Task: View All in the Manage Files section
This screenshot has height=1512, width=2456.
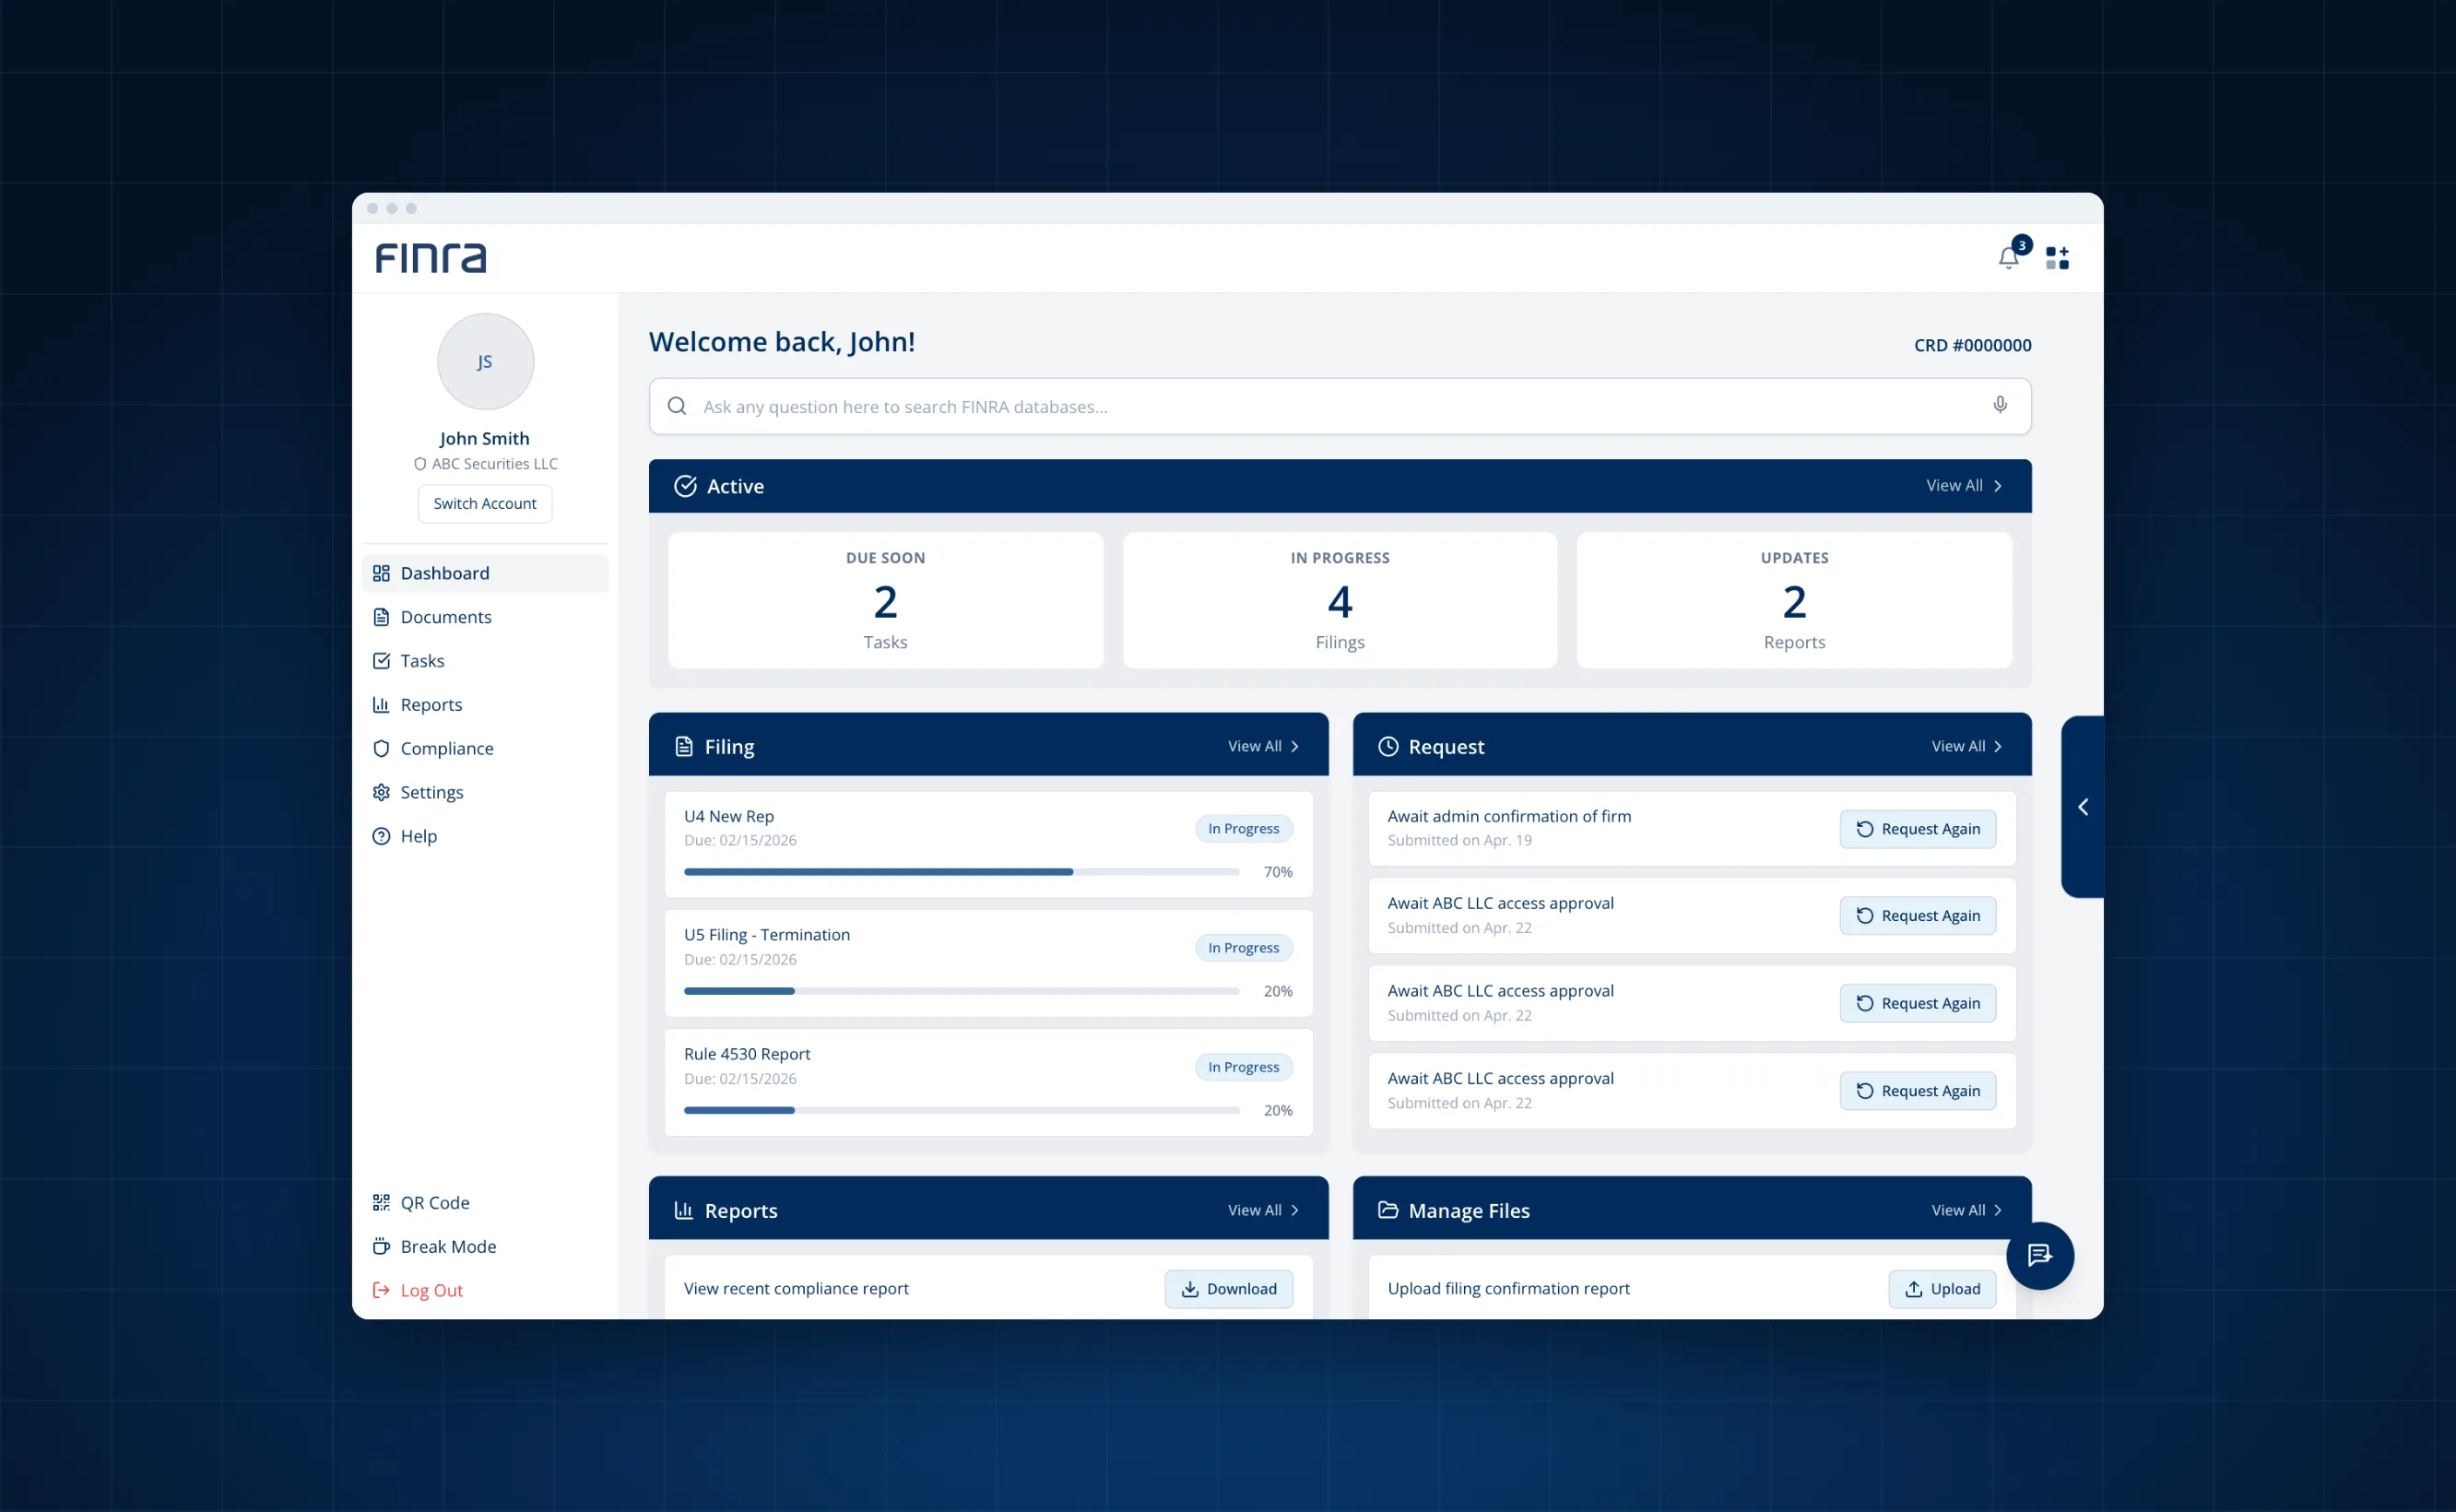Action: pyautogui.click(x=1967, y=1210)
